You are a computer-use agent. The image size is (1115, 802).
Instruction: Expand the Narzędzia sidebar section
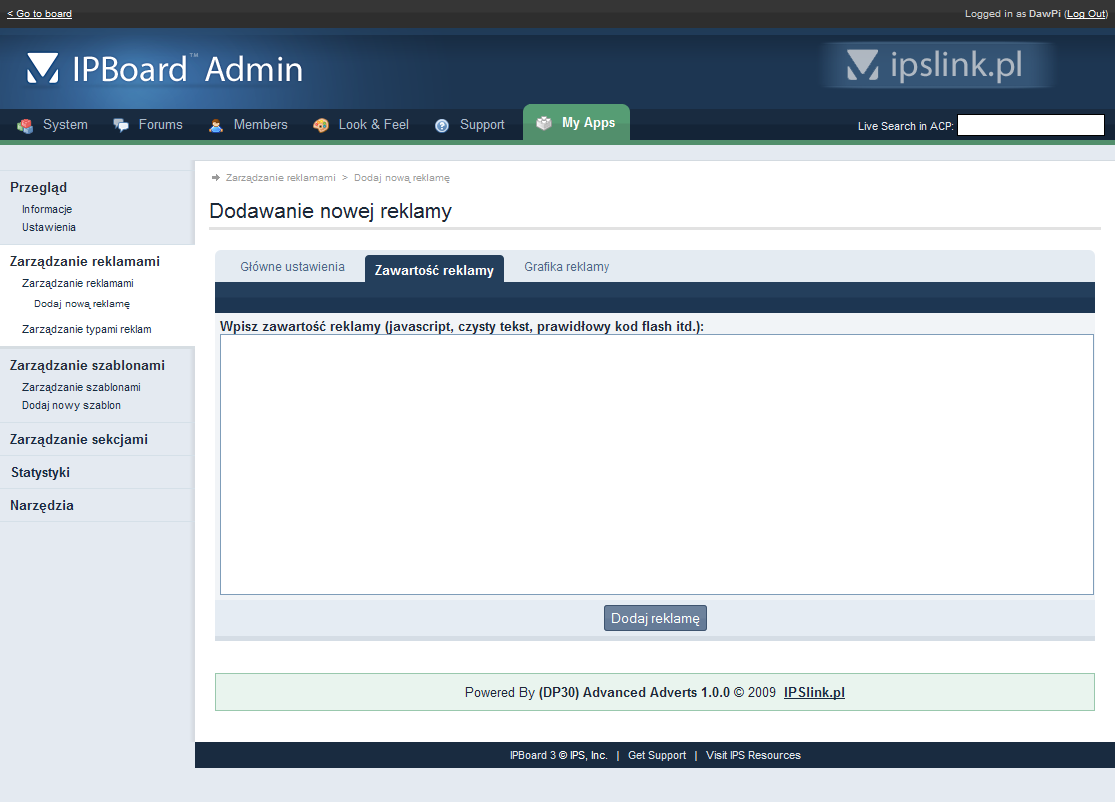[x=42, y=505]
